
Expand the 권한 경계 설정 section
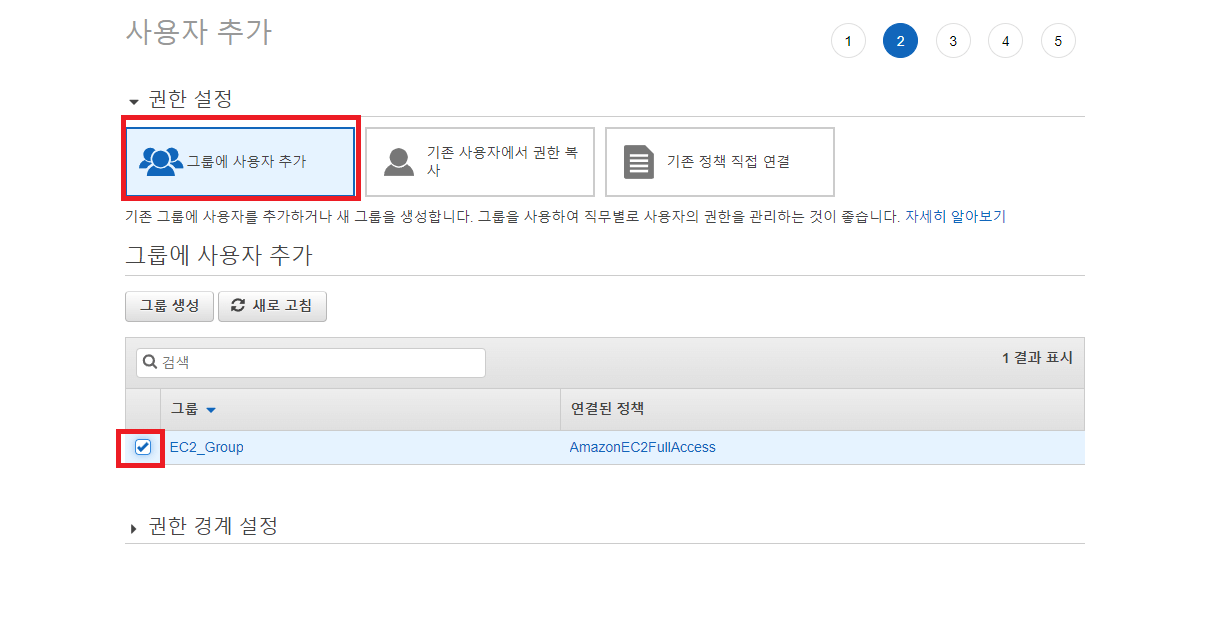point(203,526)
